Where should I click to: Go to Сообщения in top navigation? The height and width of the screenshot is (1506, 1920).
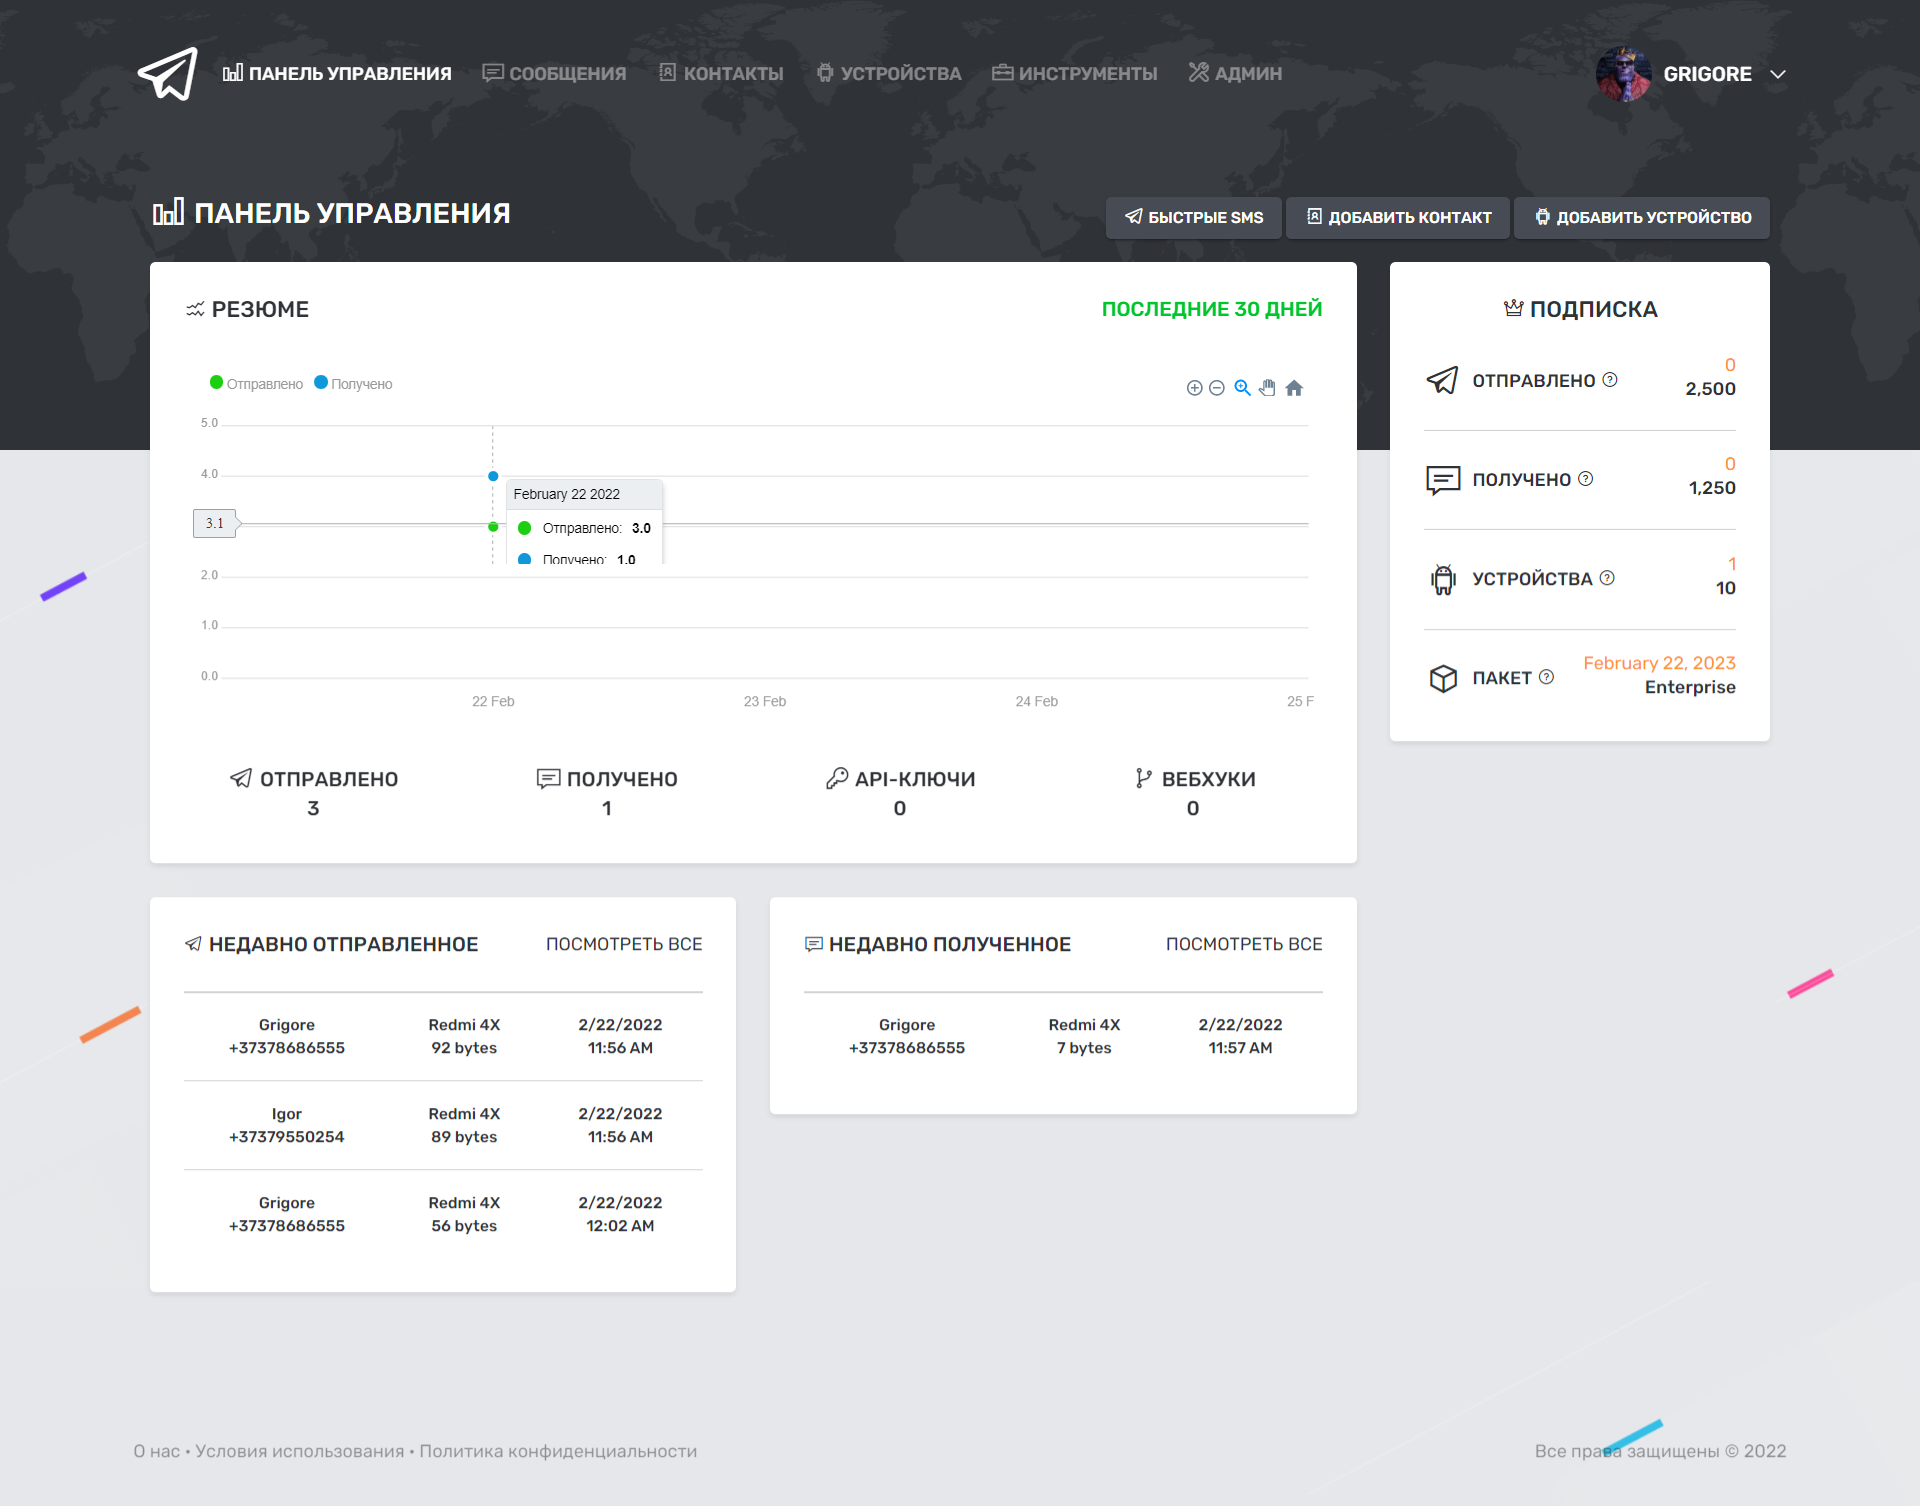[x=554, y=73]
